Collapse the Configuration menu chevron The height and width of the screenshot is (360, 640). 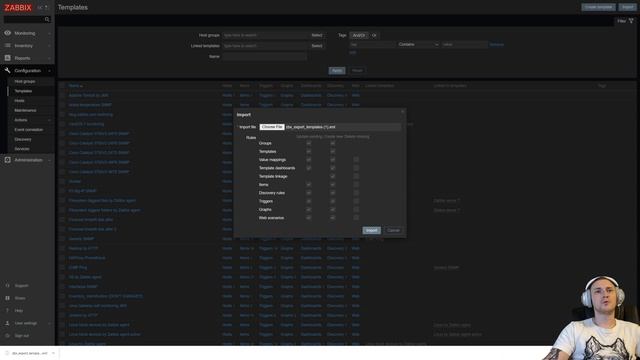49,71
